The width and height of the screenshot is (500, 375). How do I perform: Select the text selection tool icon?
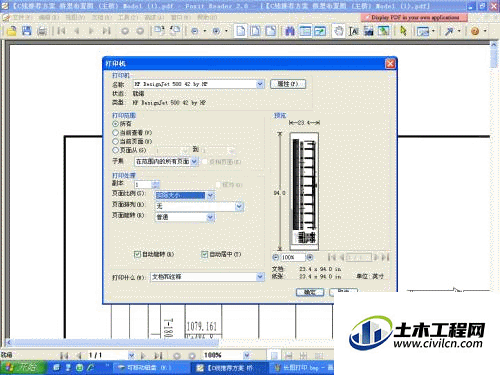(354, 31)
